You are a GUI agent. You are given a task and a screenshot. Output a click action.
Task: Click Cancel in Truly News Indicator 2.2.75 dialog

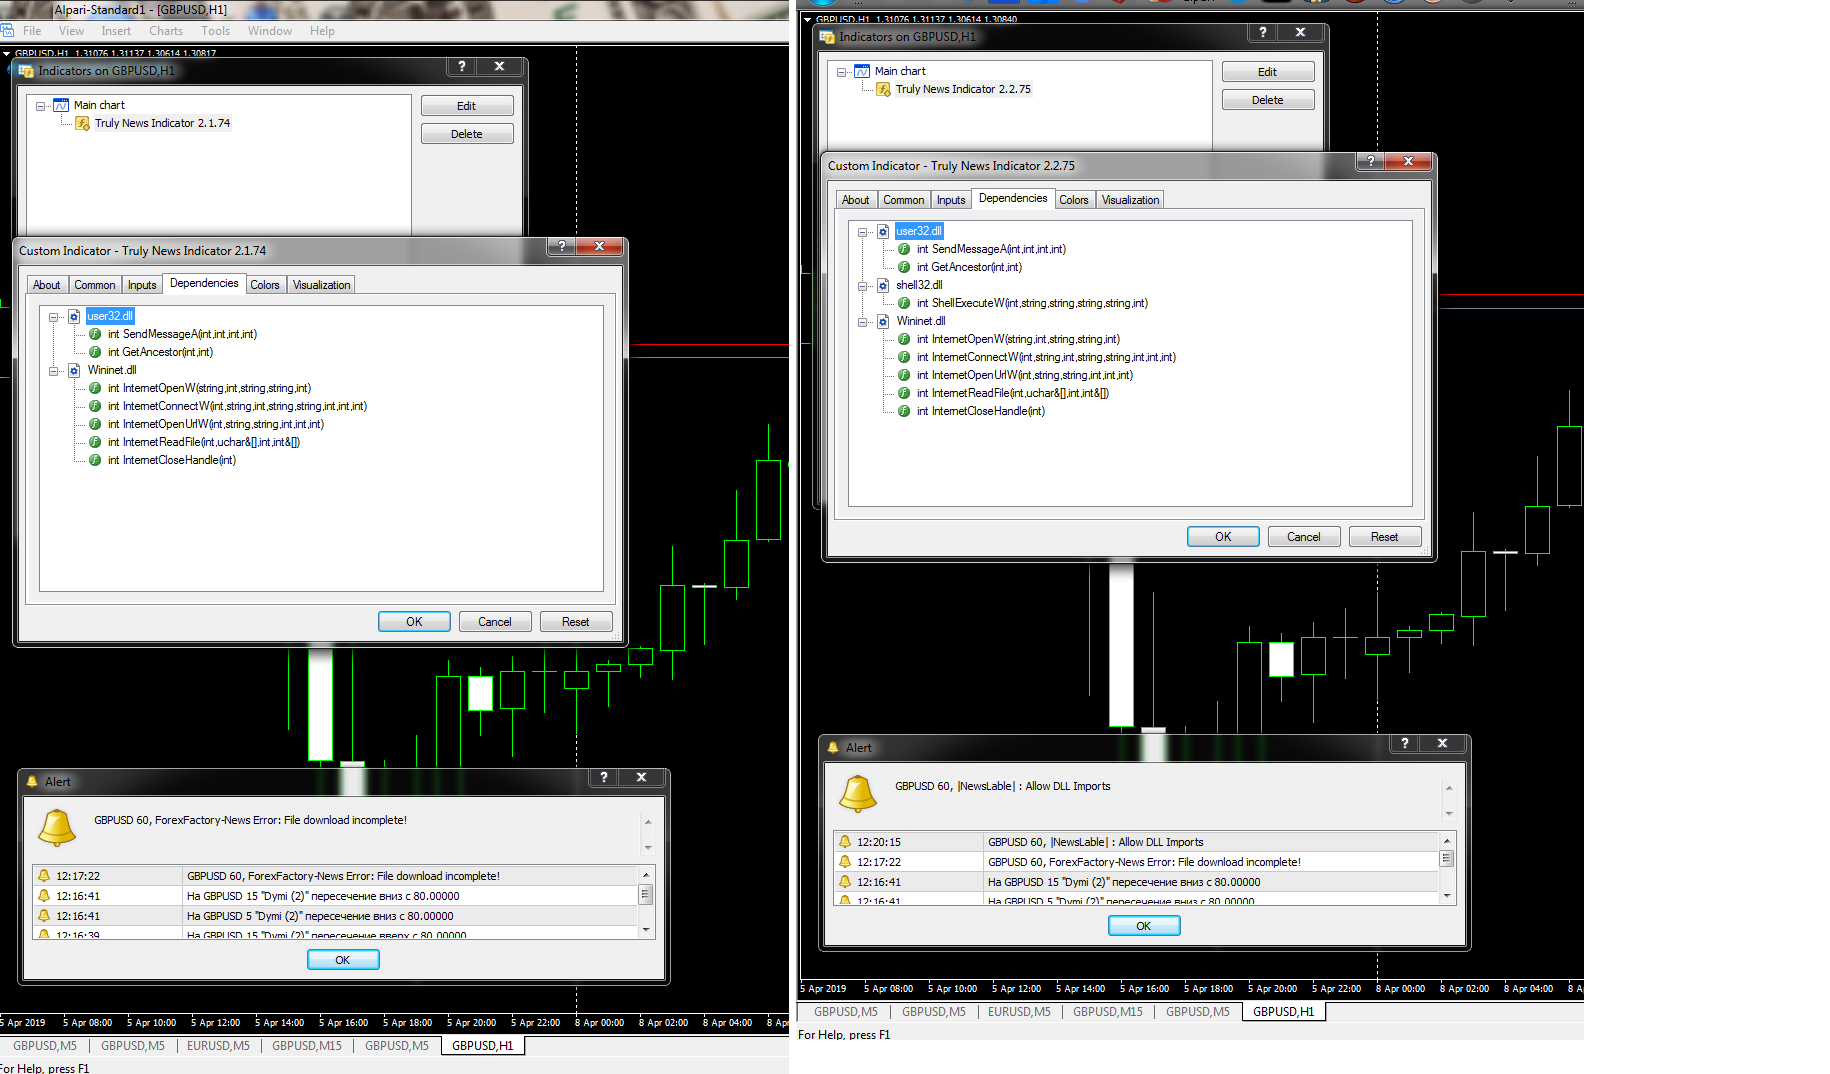pos(1304,537)
